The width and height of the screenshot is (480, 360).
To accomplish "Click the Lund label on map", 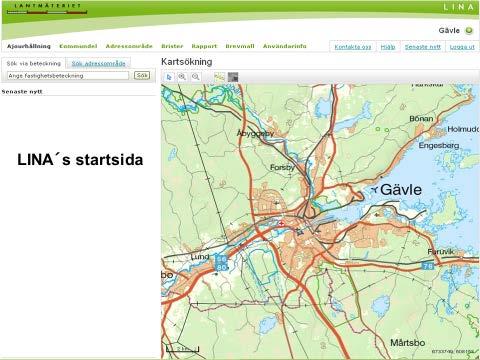I will 200,257.
